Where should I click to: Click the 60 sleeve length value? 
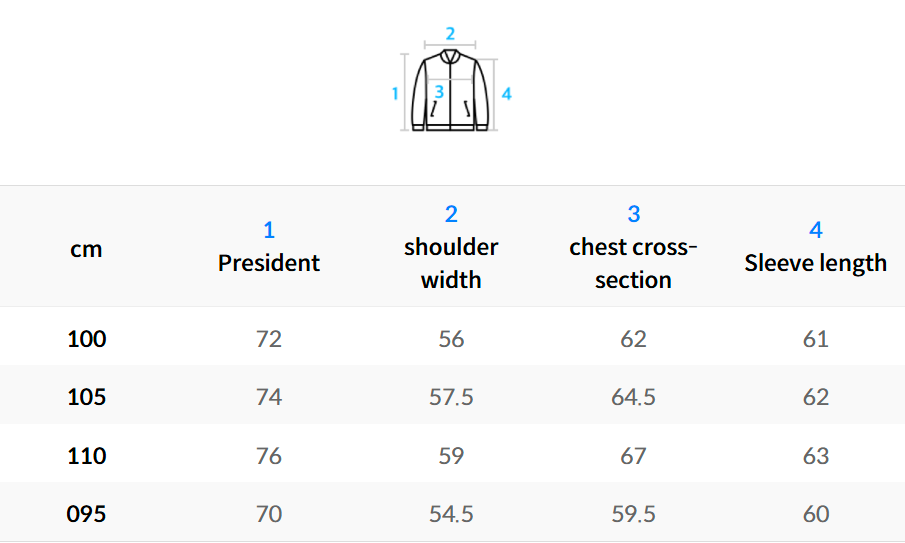click(815, 514)
